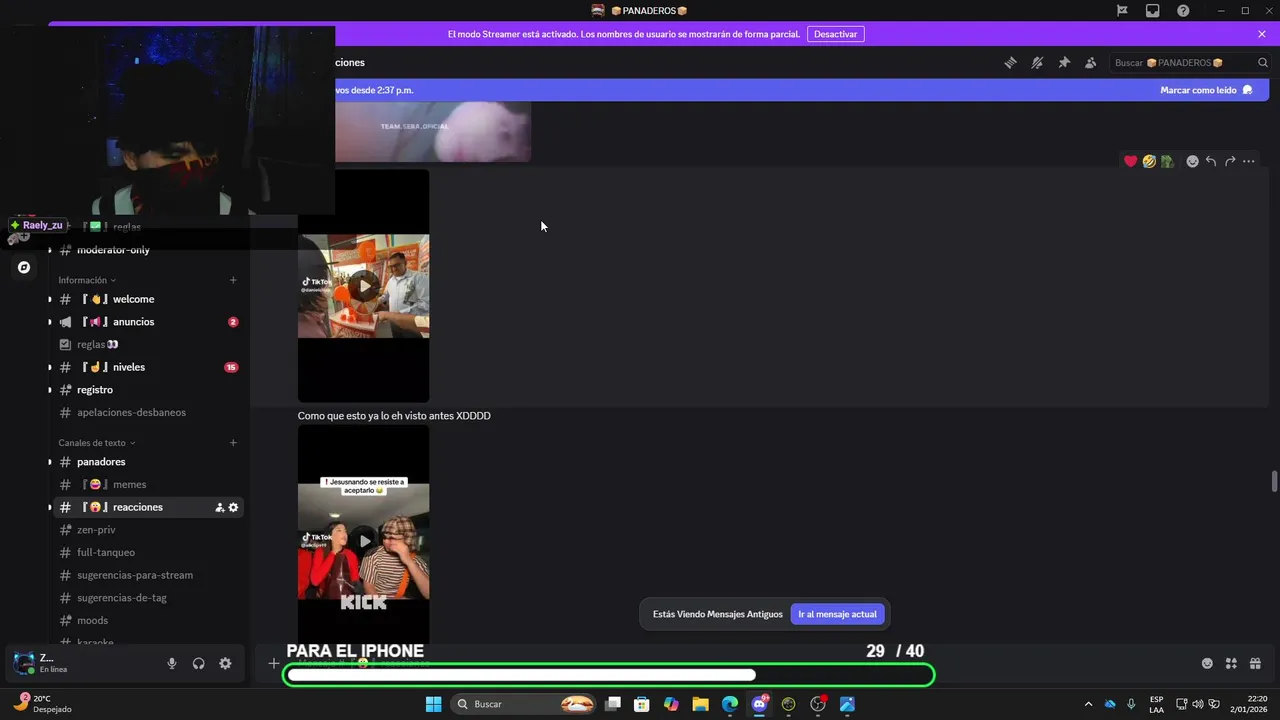Screen dimensions: 1280x720
Task: Open user settings gear
Action: pos(225,663)
